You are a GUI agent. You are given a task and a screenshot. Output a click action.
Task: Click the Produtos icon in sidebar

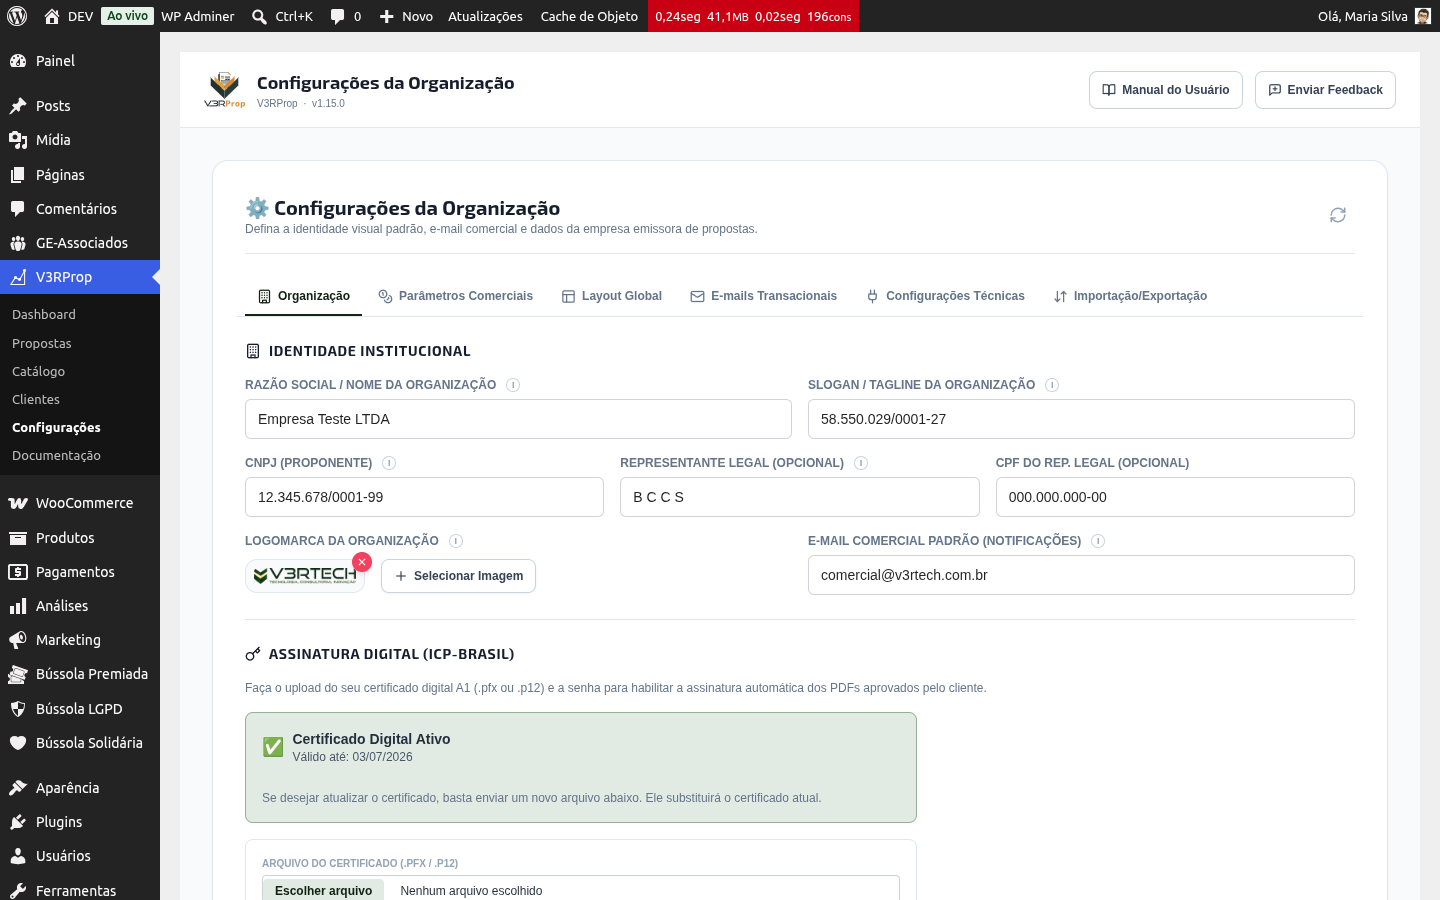click(x=18, y=538)
